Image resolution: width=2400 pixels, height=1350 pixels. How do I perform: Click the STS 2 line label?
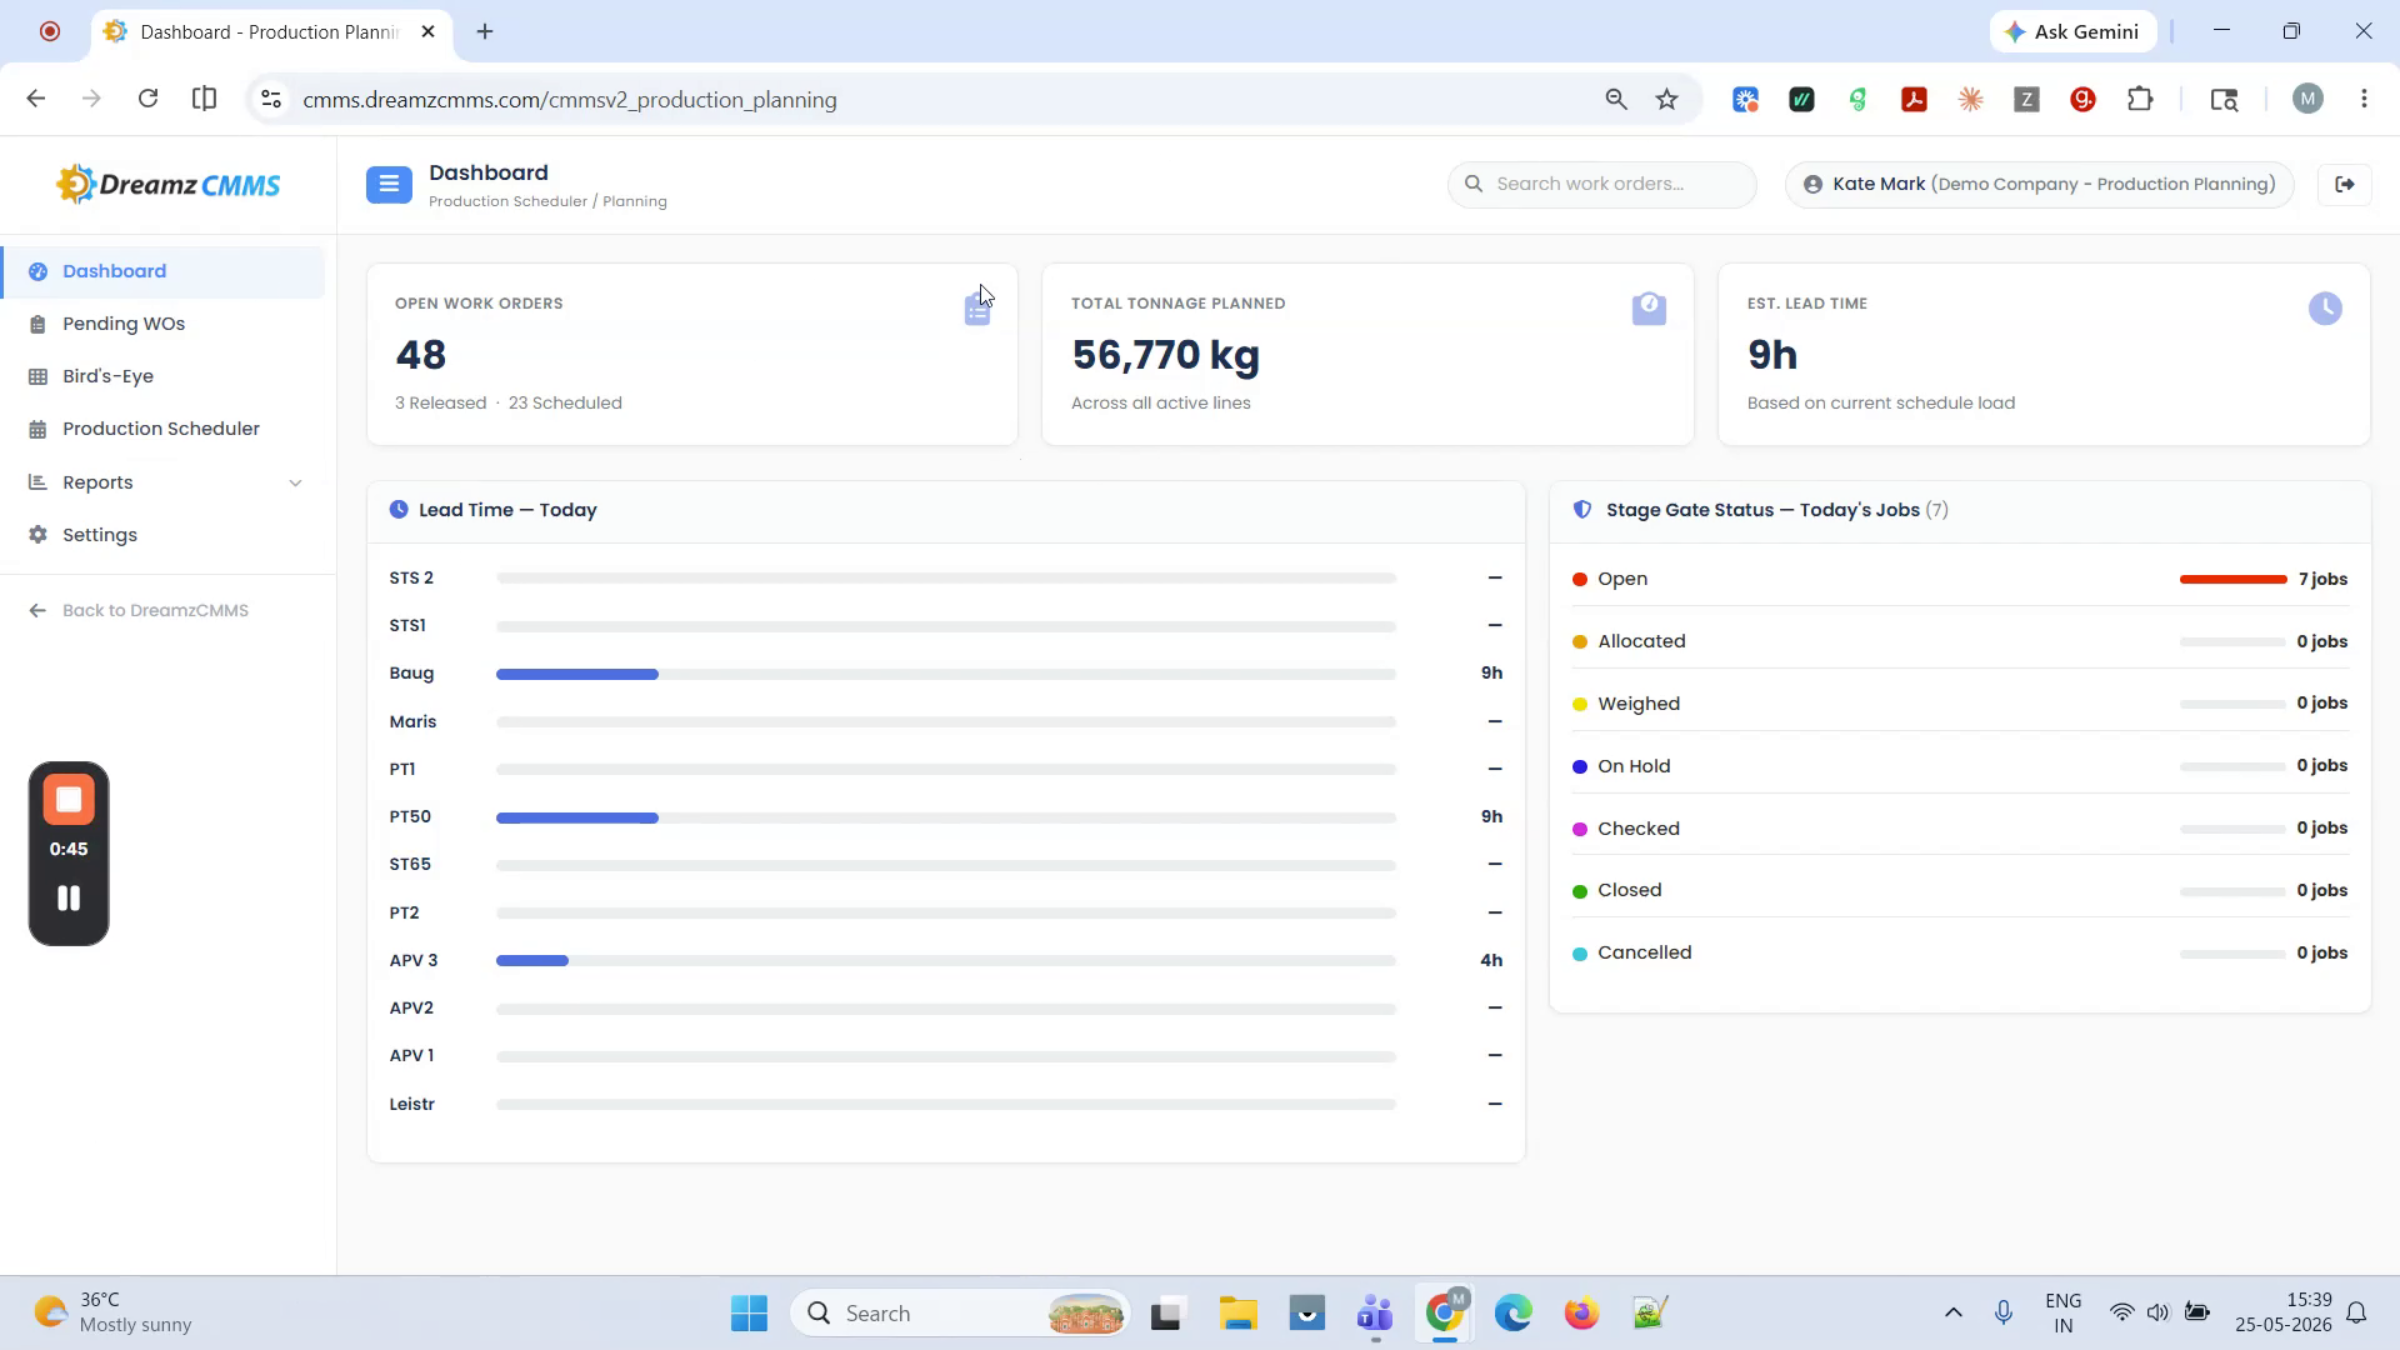tap(411, 578)
